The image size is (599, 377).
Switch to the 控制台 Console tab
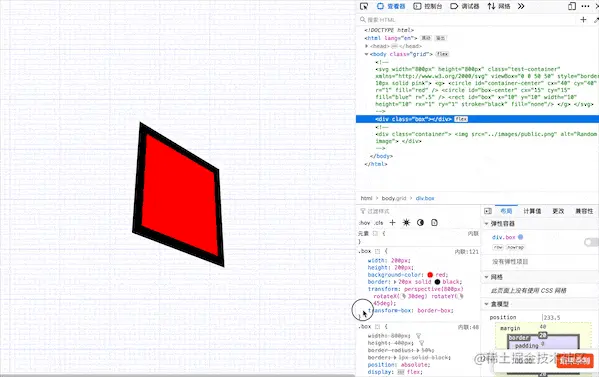(428, 6)
